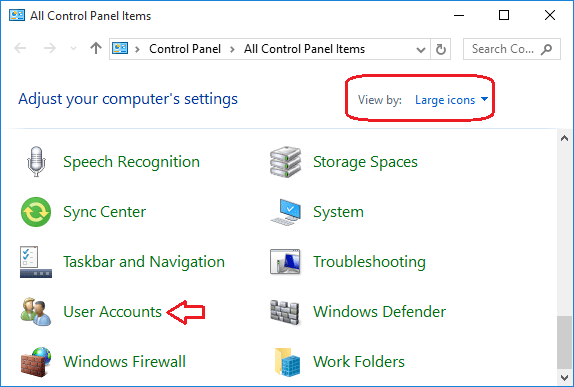
Task: Open the address bar history dropdown chevron
Action: click(421, 49)
